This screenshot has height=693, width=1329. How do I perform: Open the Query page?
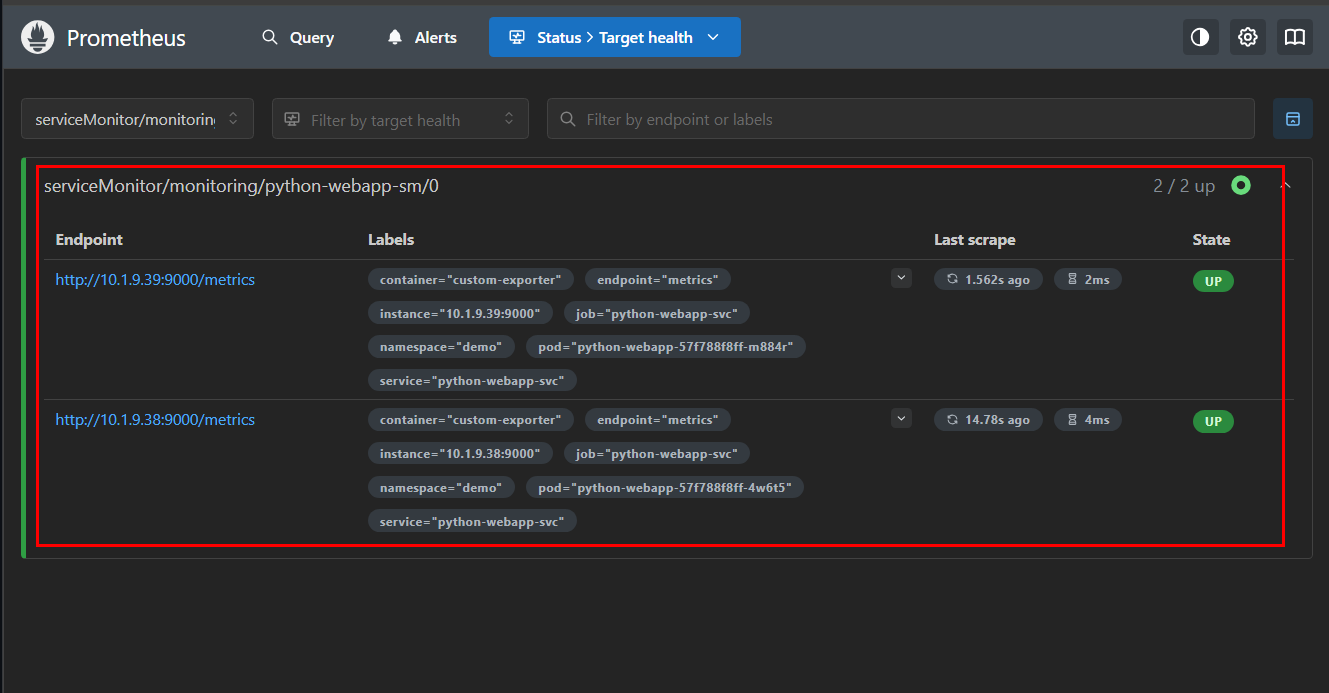click(x=298, y=37)
